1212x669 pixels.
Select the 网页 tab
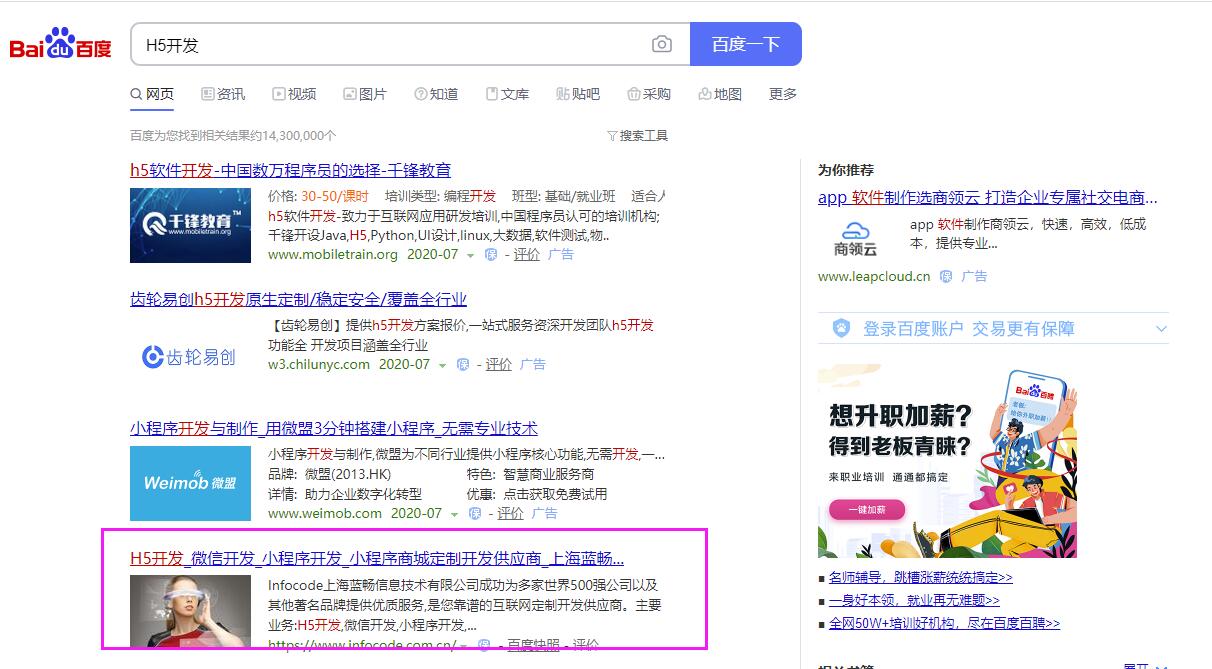point(152,94)
